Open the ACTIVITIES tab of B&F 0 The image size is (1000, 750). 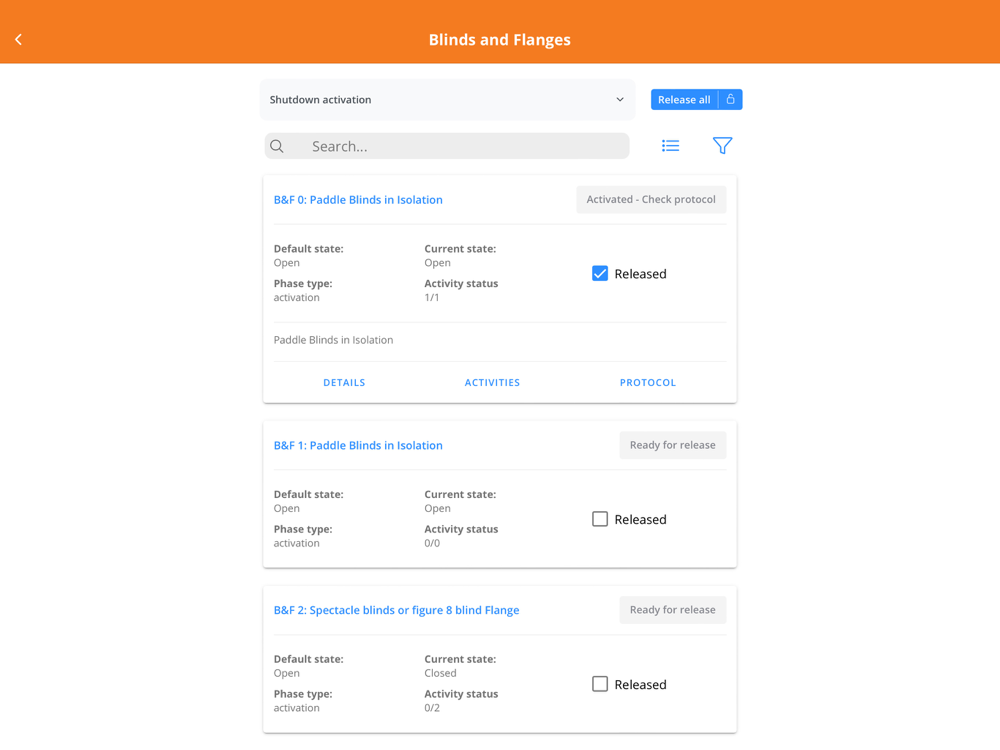point(492,383)
